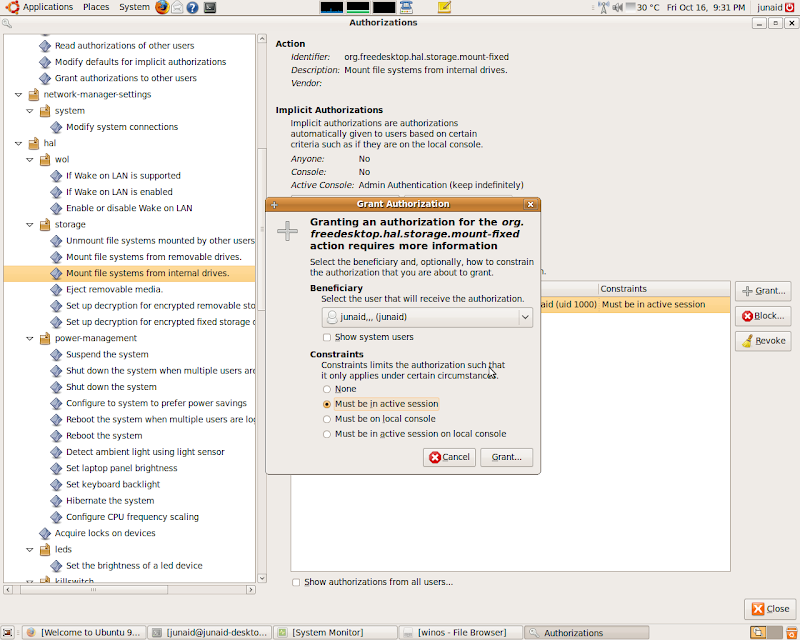Click the action tree vertical scrollbar
Viewport: 800px width, 640px height.
tap(262, 228)
